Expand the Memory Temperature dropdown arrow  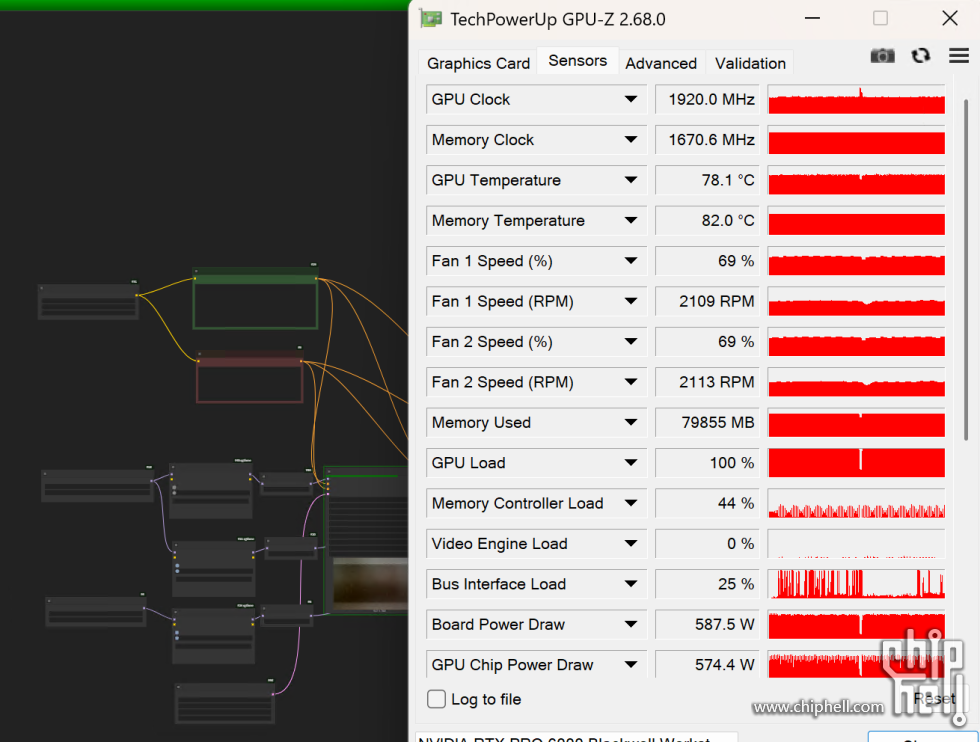631,221
